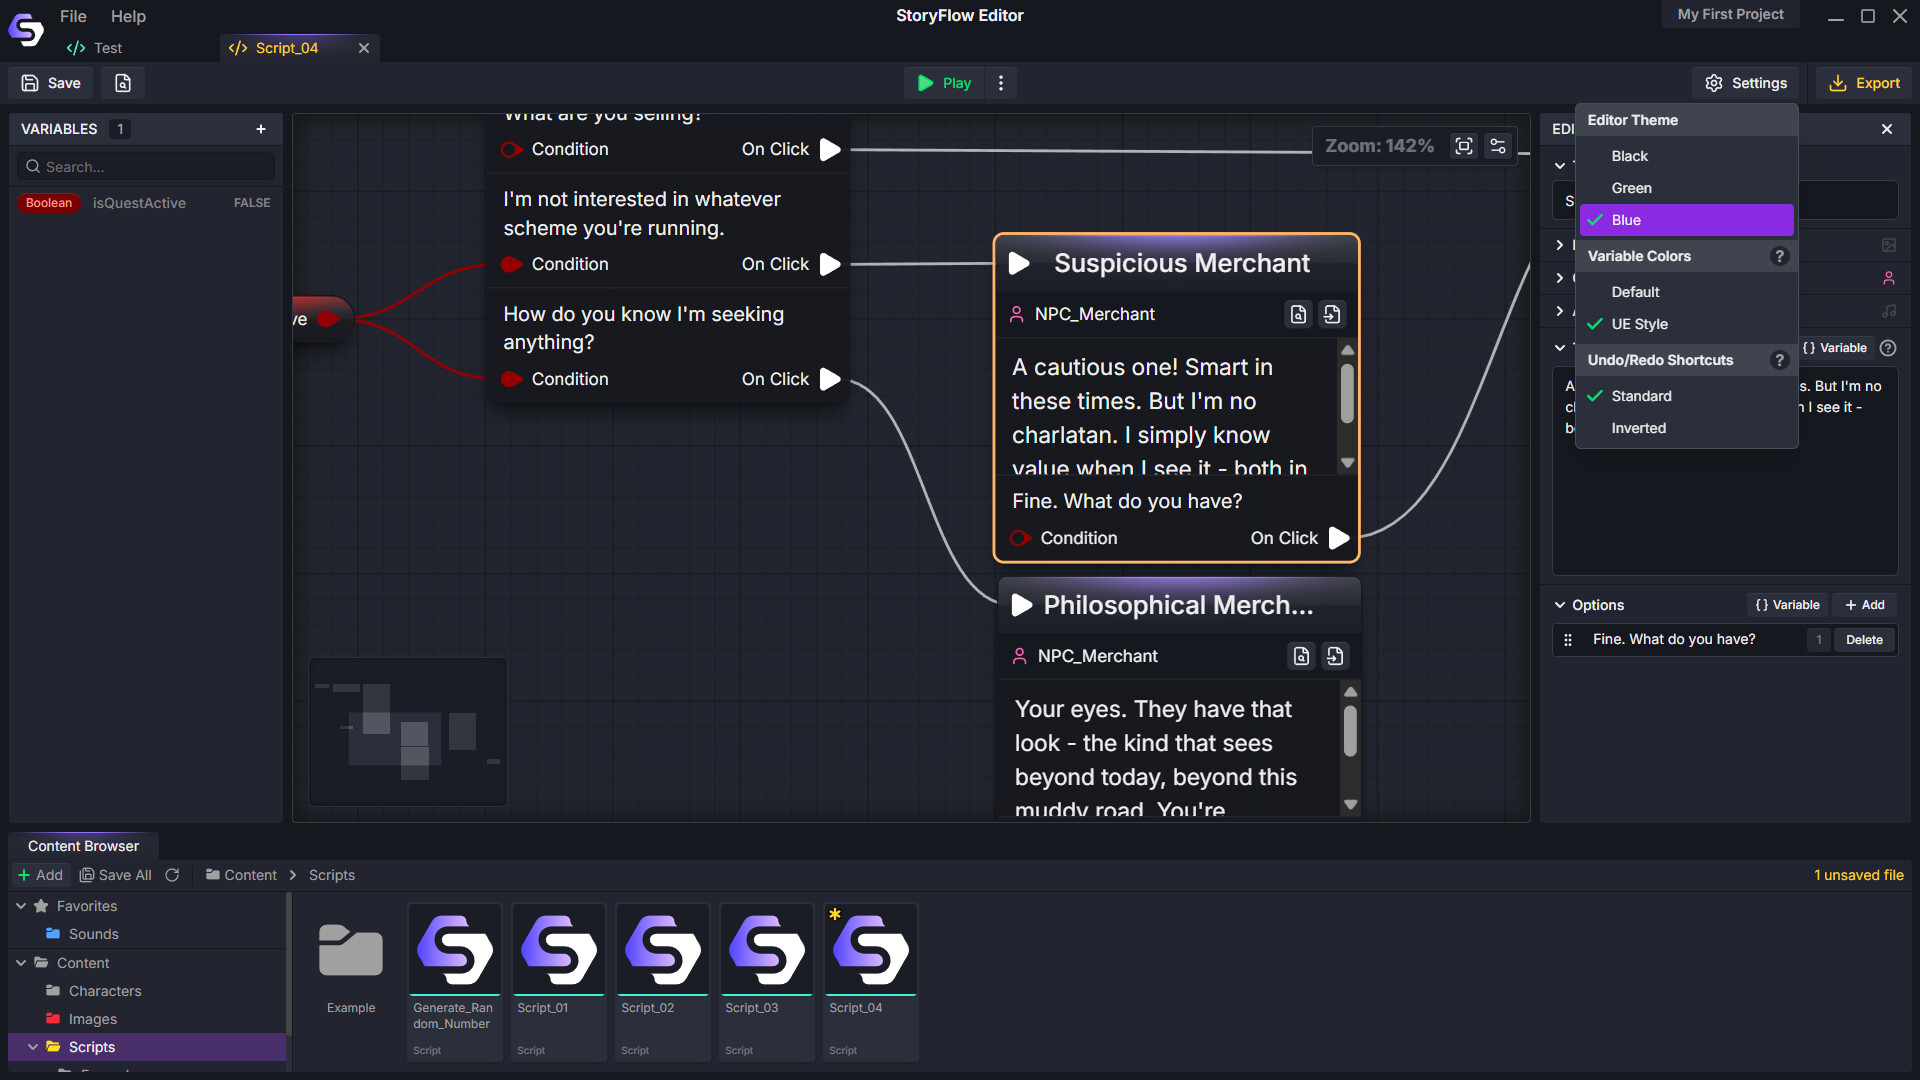Collapse the Options section in the right panel
This screenshot has width=1920, height=1080.
click(x=1561, y=605)
